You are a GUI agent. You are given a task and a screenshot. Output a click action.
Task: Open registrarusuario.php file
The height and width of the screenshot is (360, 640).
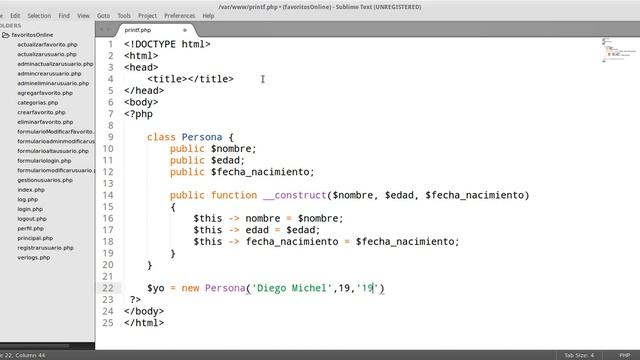coord(45,248)
